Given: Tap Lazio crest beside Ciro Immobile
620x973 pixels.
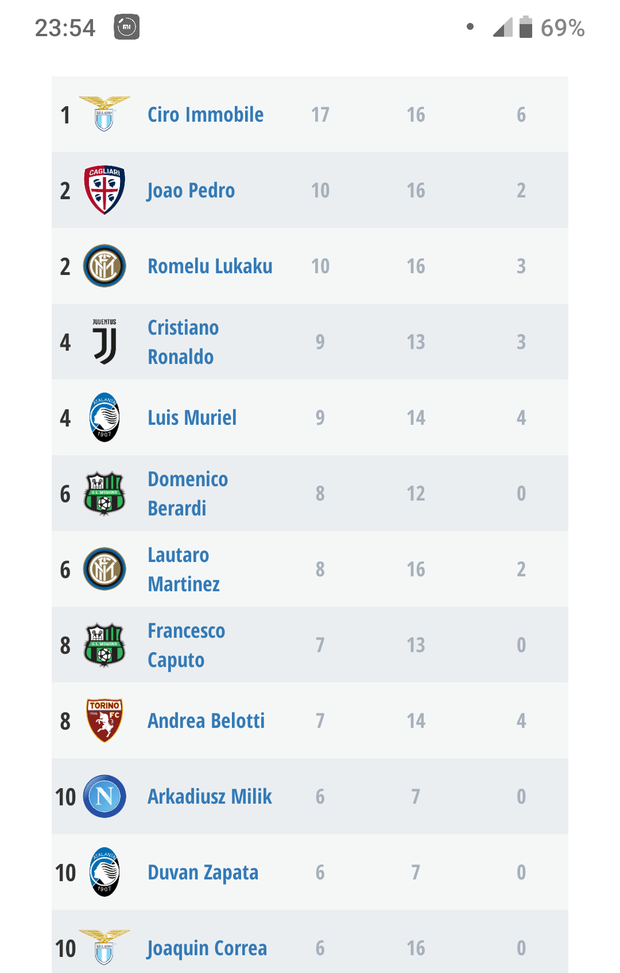Looking at the screenshot, I should [x=104, y=114].
